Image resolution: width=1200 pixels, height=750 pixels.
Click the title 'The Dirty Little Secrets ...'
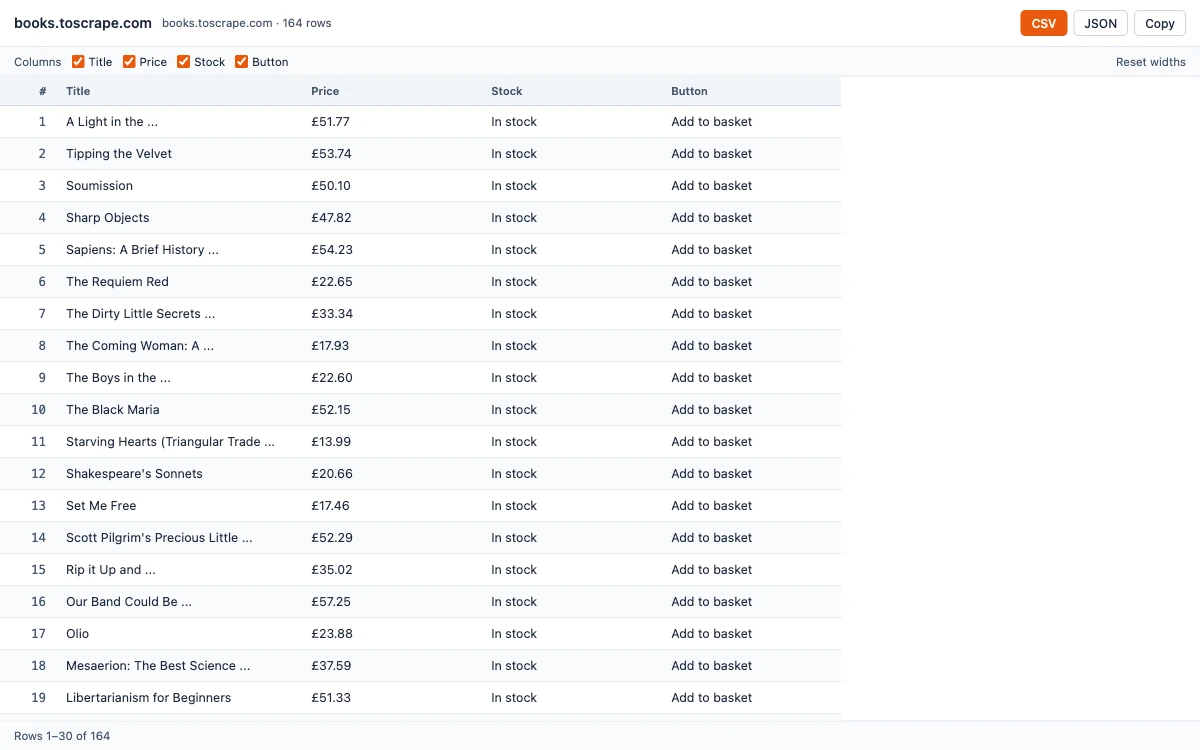point(141,314)
